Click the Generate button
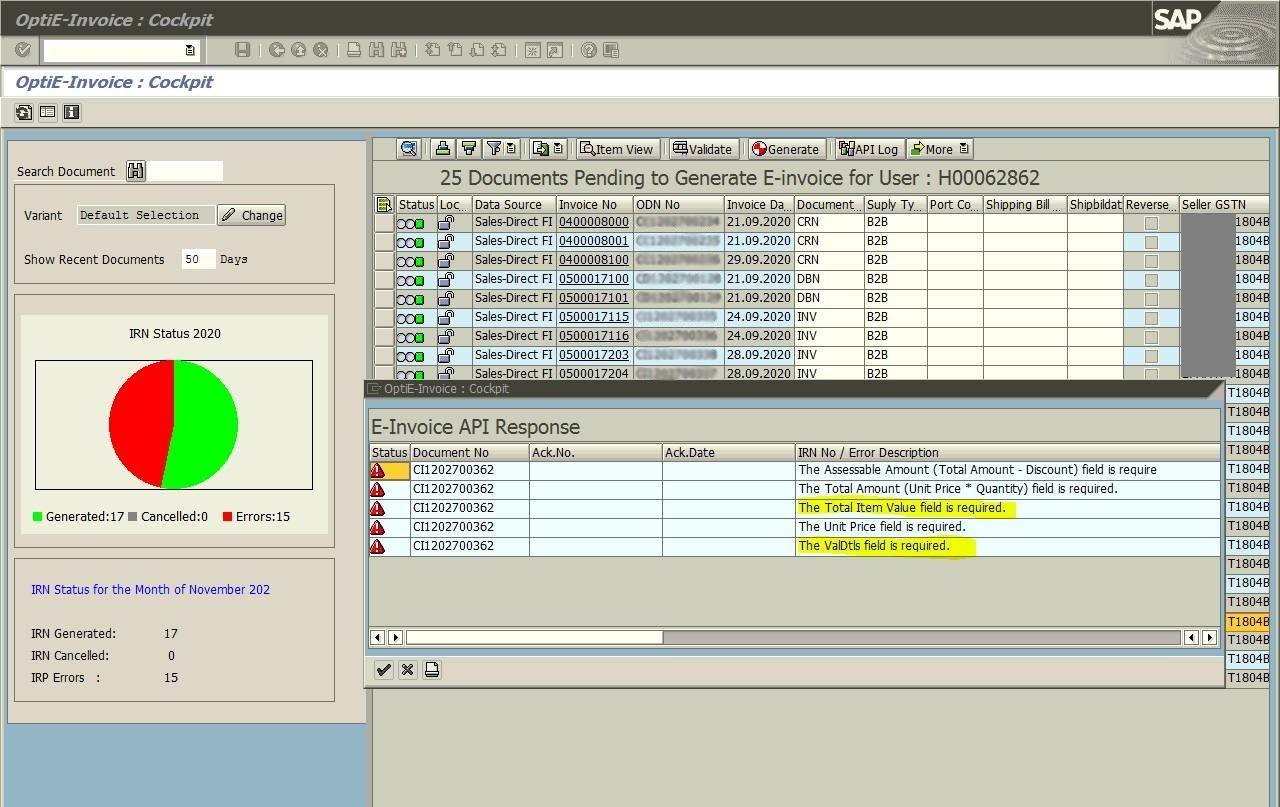Screen dimensions: 1280x807 [786, 149]
